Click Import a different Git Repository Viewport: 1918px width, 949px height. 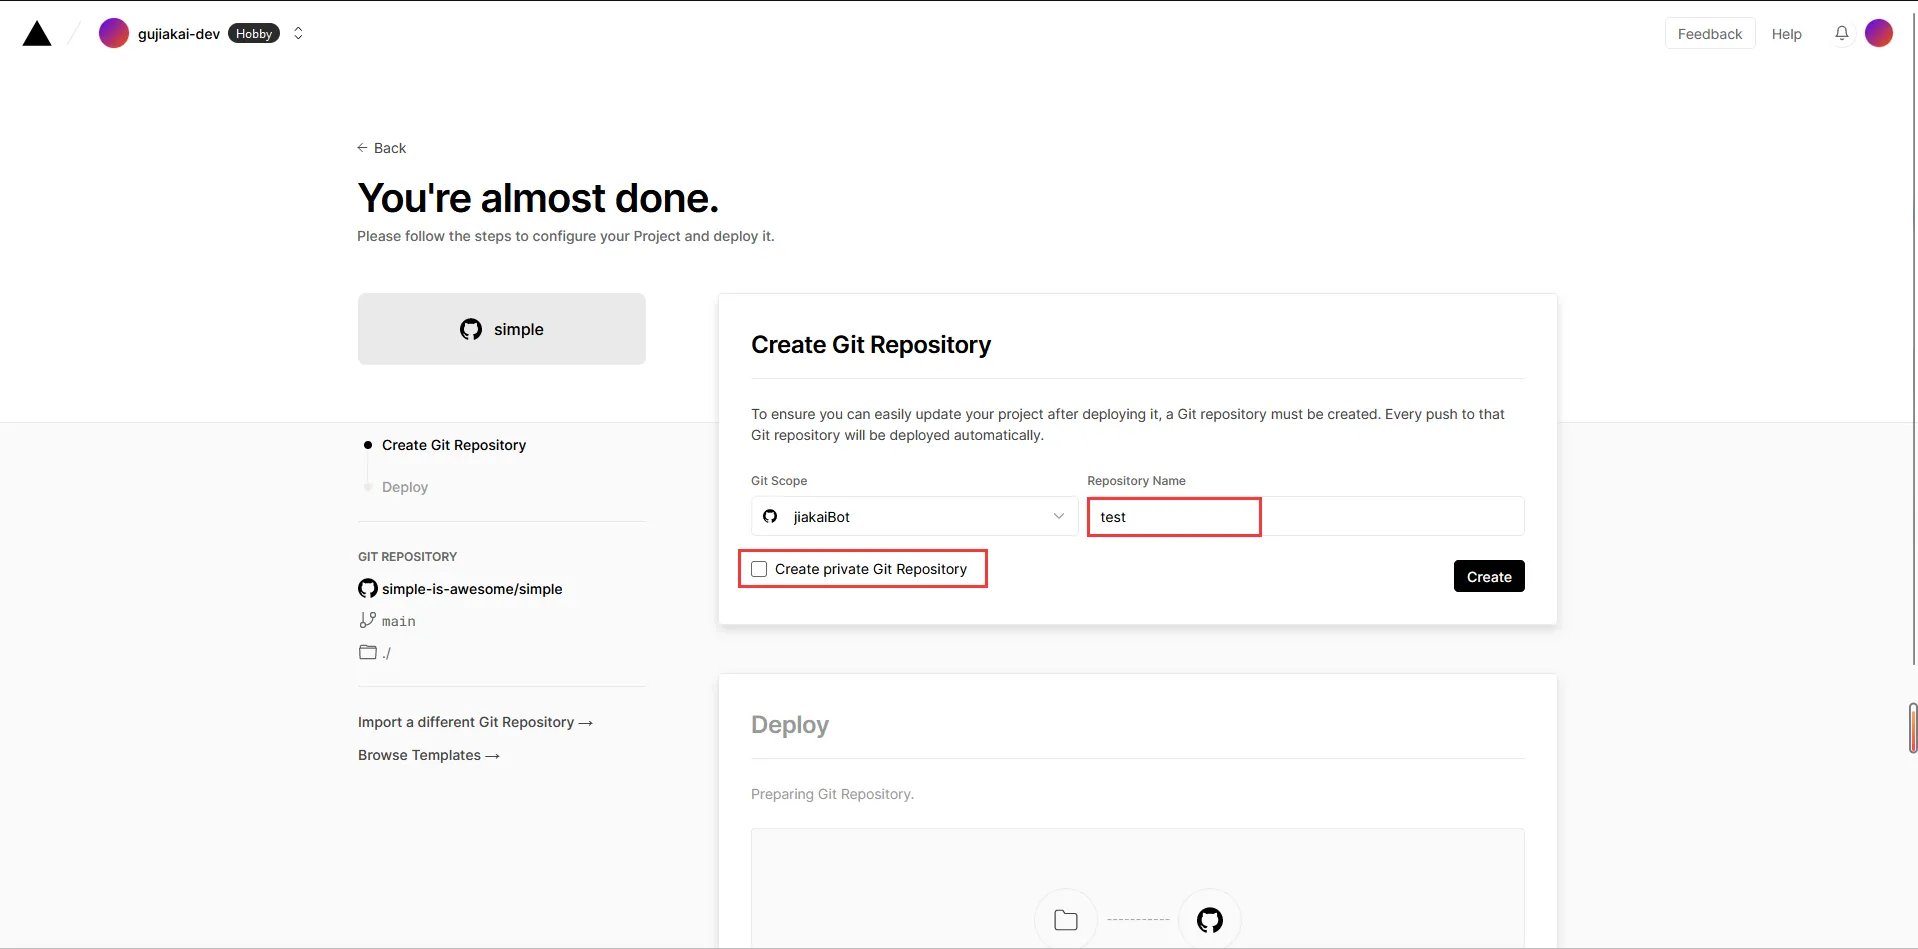475,722
